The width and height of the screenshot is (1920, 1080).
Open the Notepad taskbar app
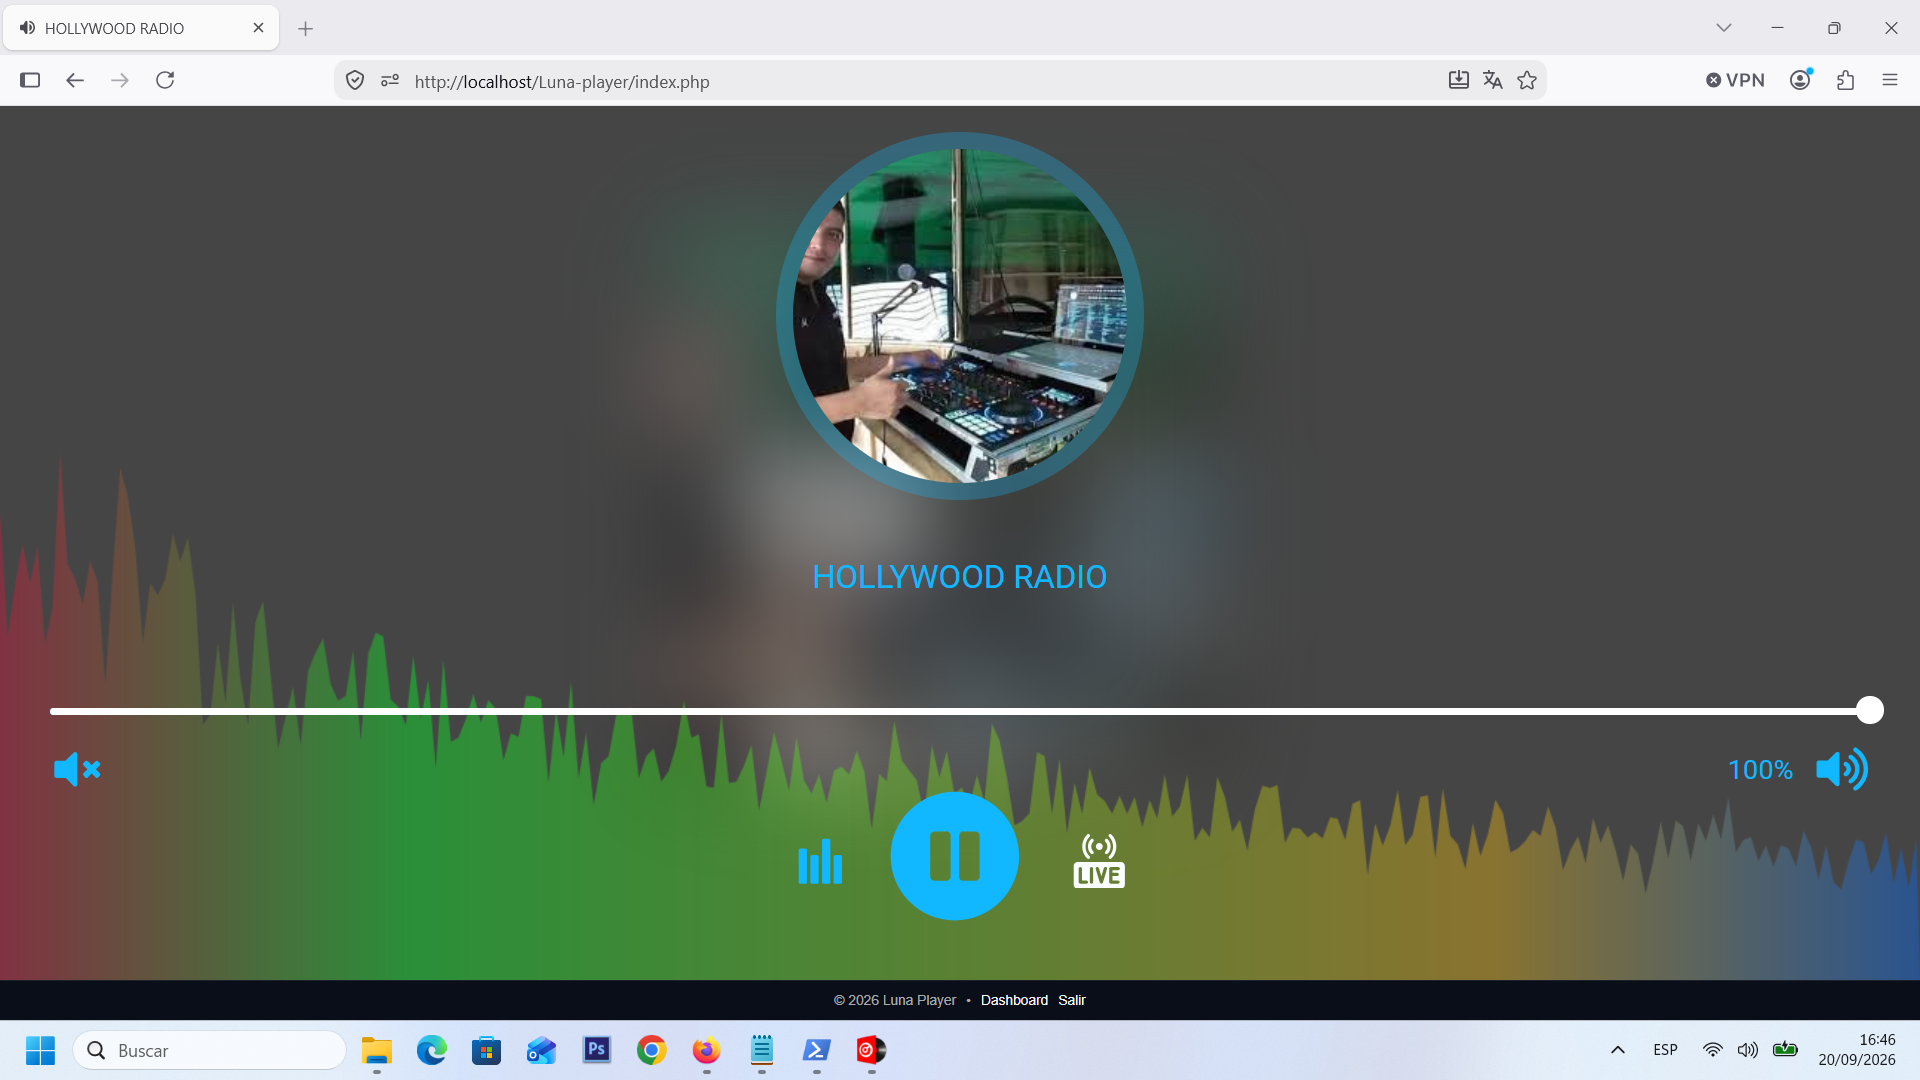762,1050
